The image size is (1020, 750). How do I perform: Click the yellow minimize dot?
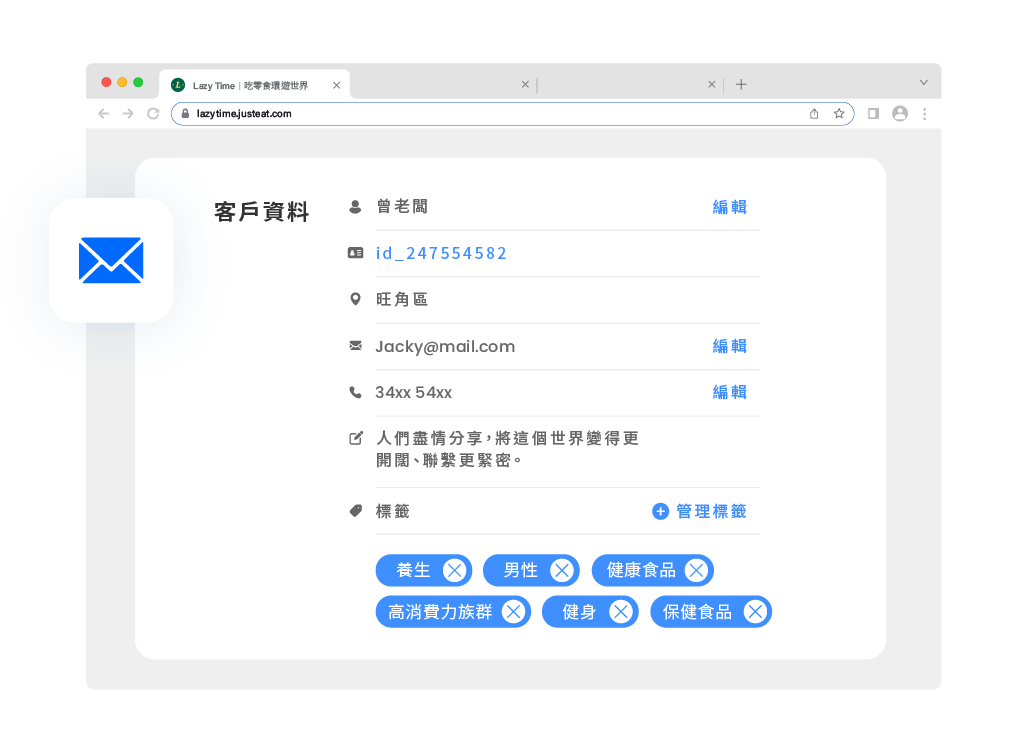(x=122, y=82)
